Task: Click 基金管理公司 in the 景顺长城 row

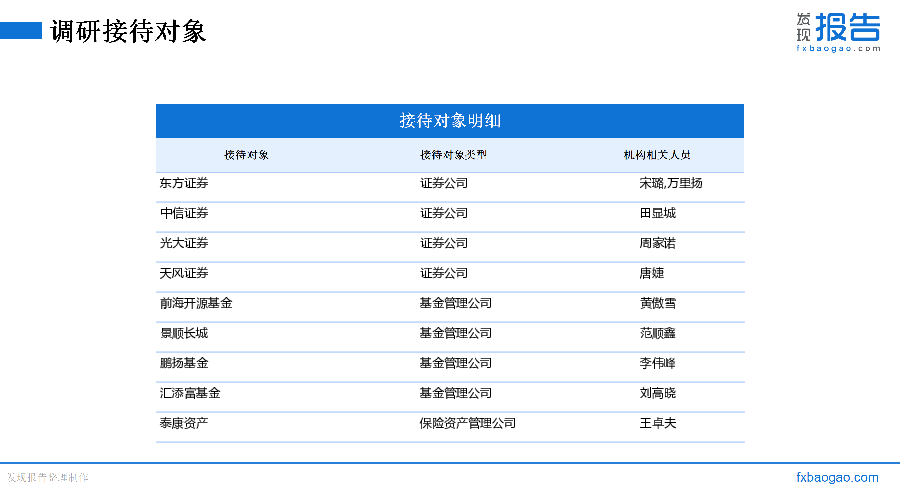Action: pos(456,333)
